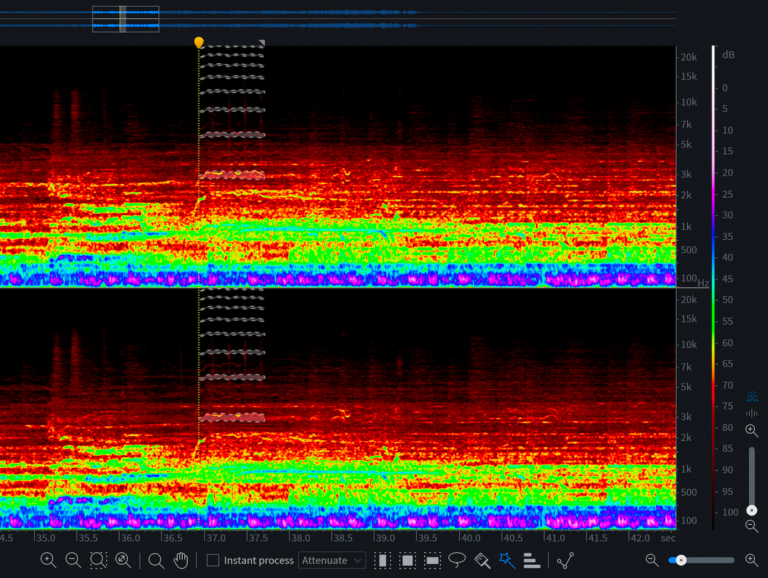
Task: Select the Grab hand tool
Action: pyautogui.click(x=181, y=561)
